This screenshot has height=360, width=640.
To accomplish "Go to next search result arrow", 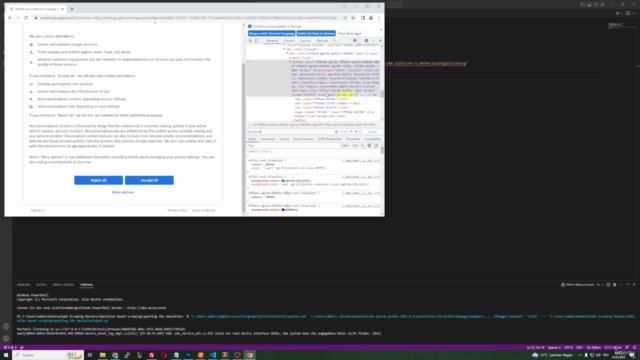I will [x=356, y=132].
